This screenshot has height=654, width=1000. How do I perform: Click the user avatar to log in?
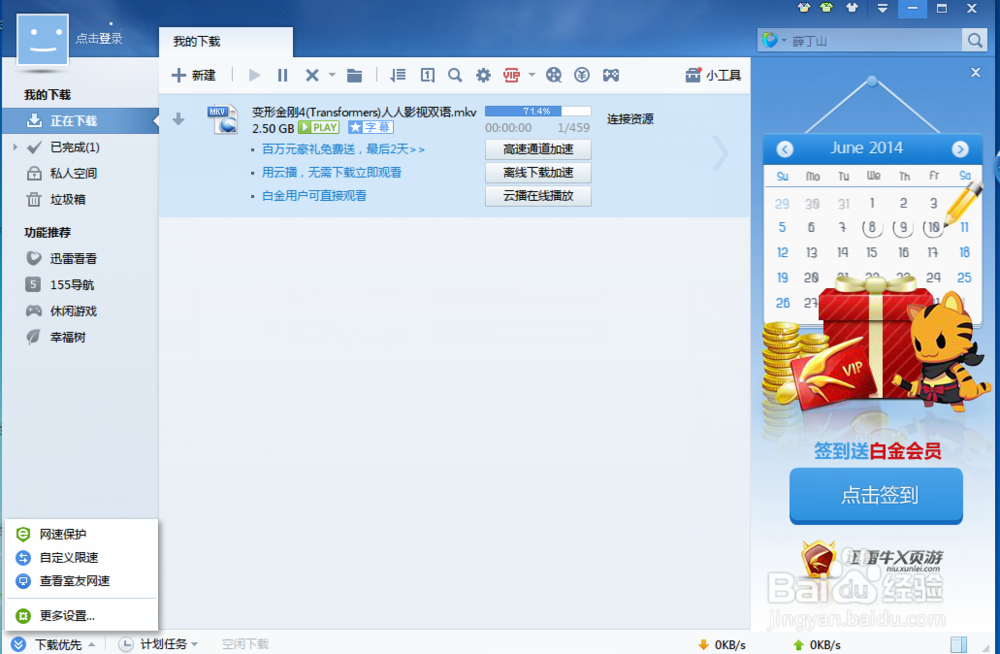tap(43, 40)
